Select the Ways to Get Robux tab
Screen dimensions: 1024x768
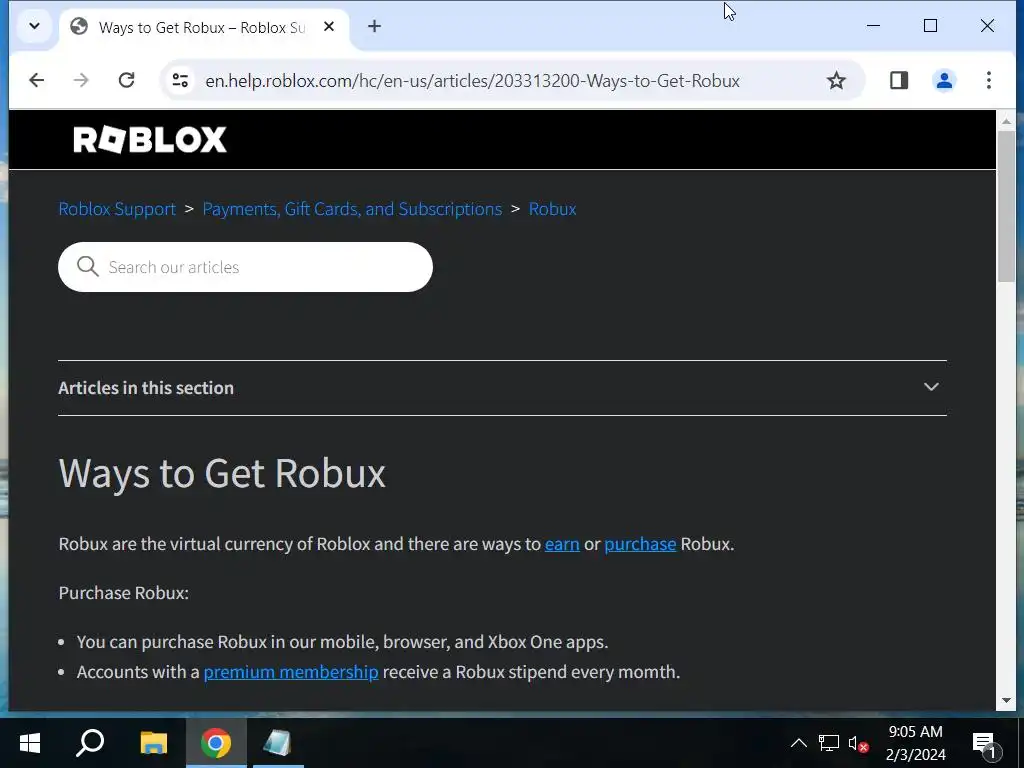click(202, 27)
